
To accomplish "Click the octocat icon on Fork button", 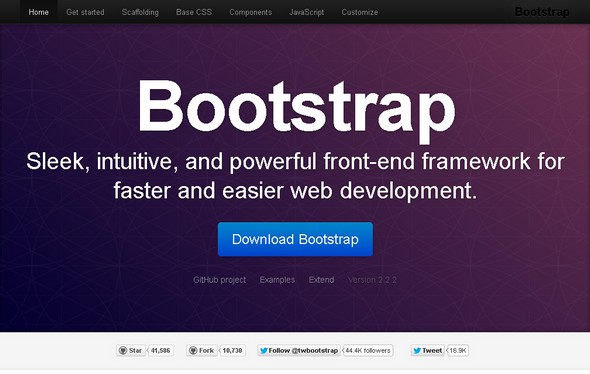I will (x=193, y=351).
